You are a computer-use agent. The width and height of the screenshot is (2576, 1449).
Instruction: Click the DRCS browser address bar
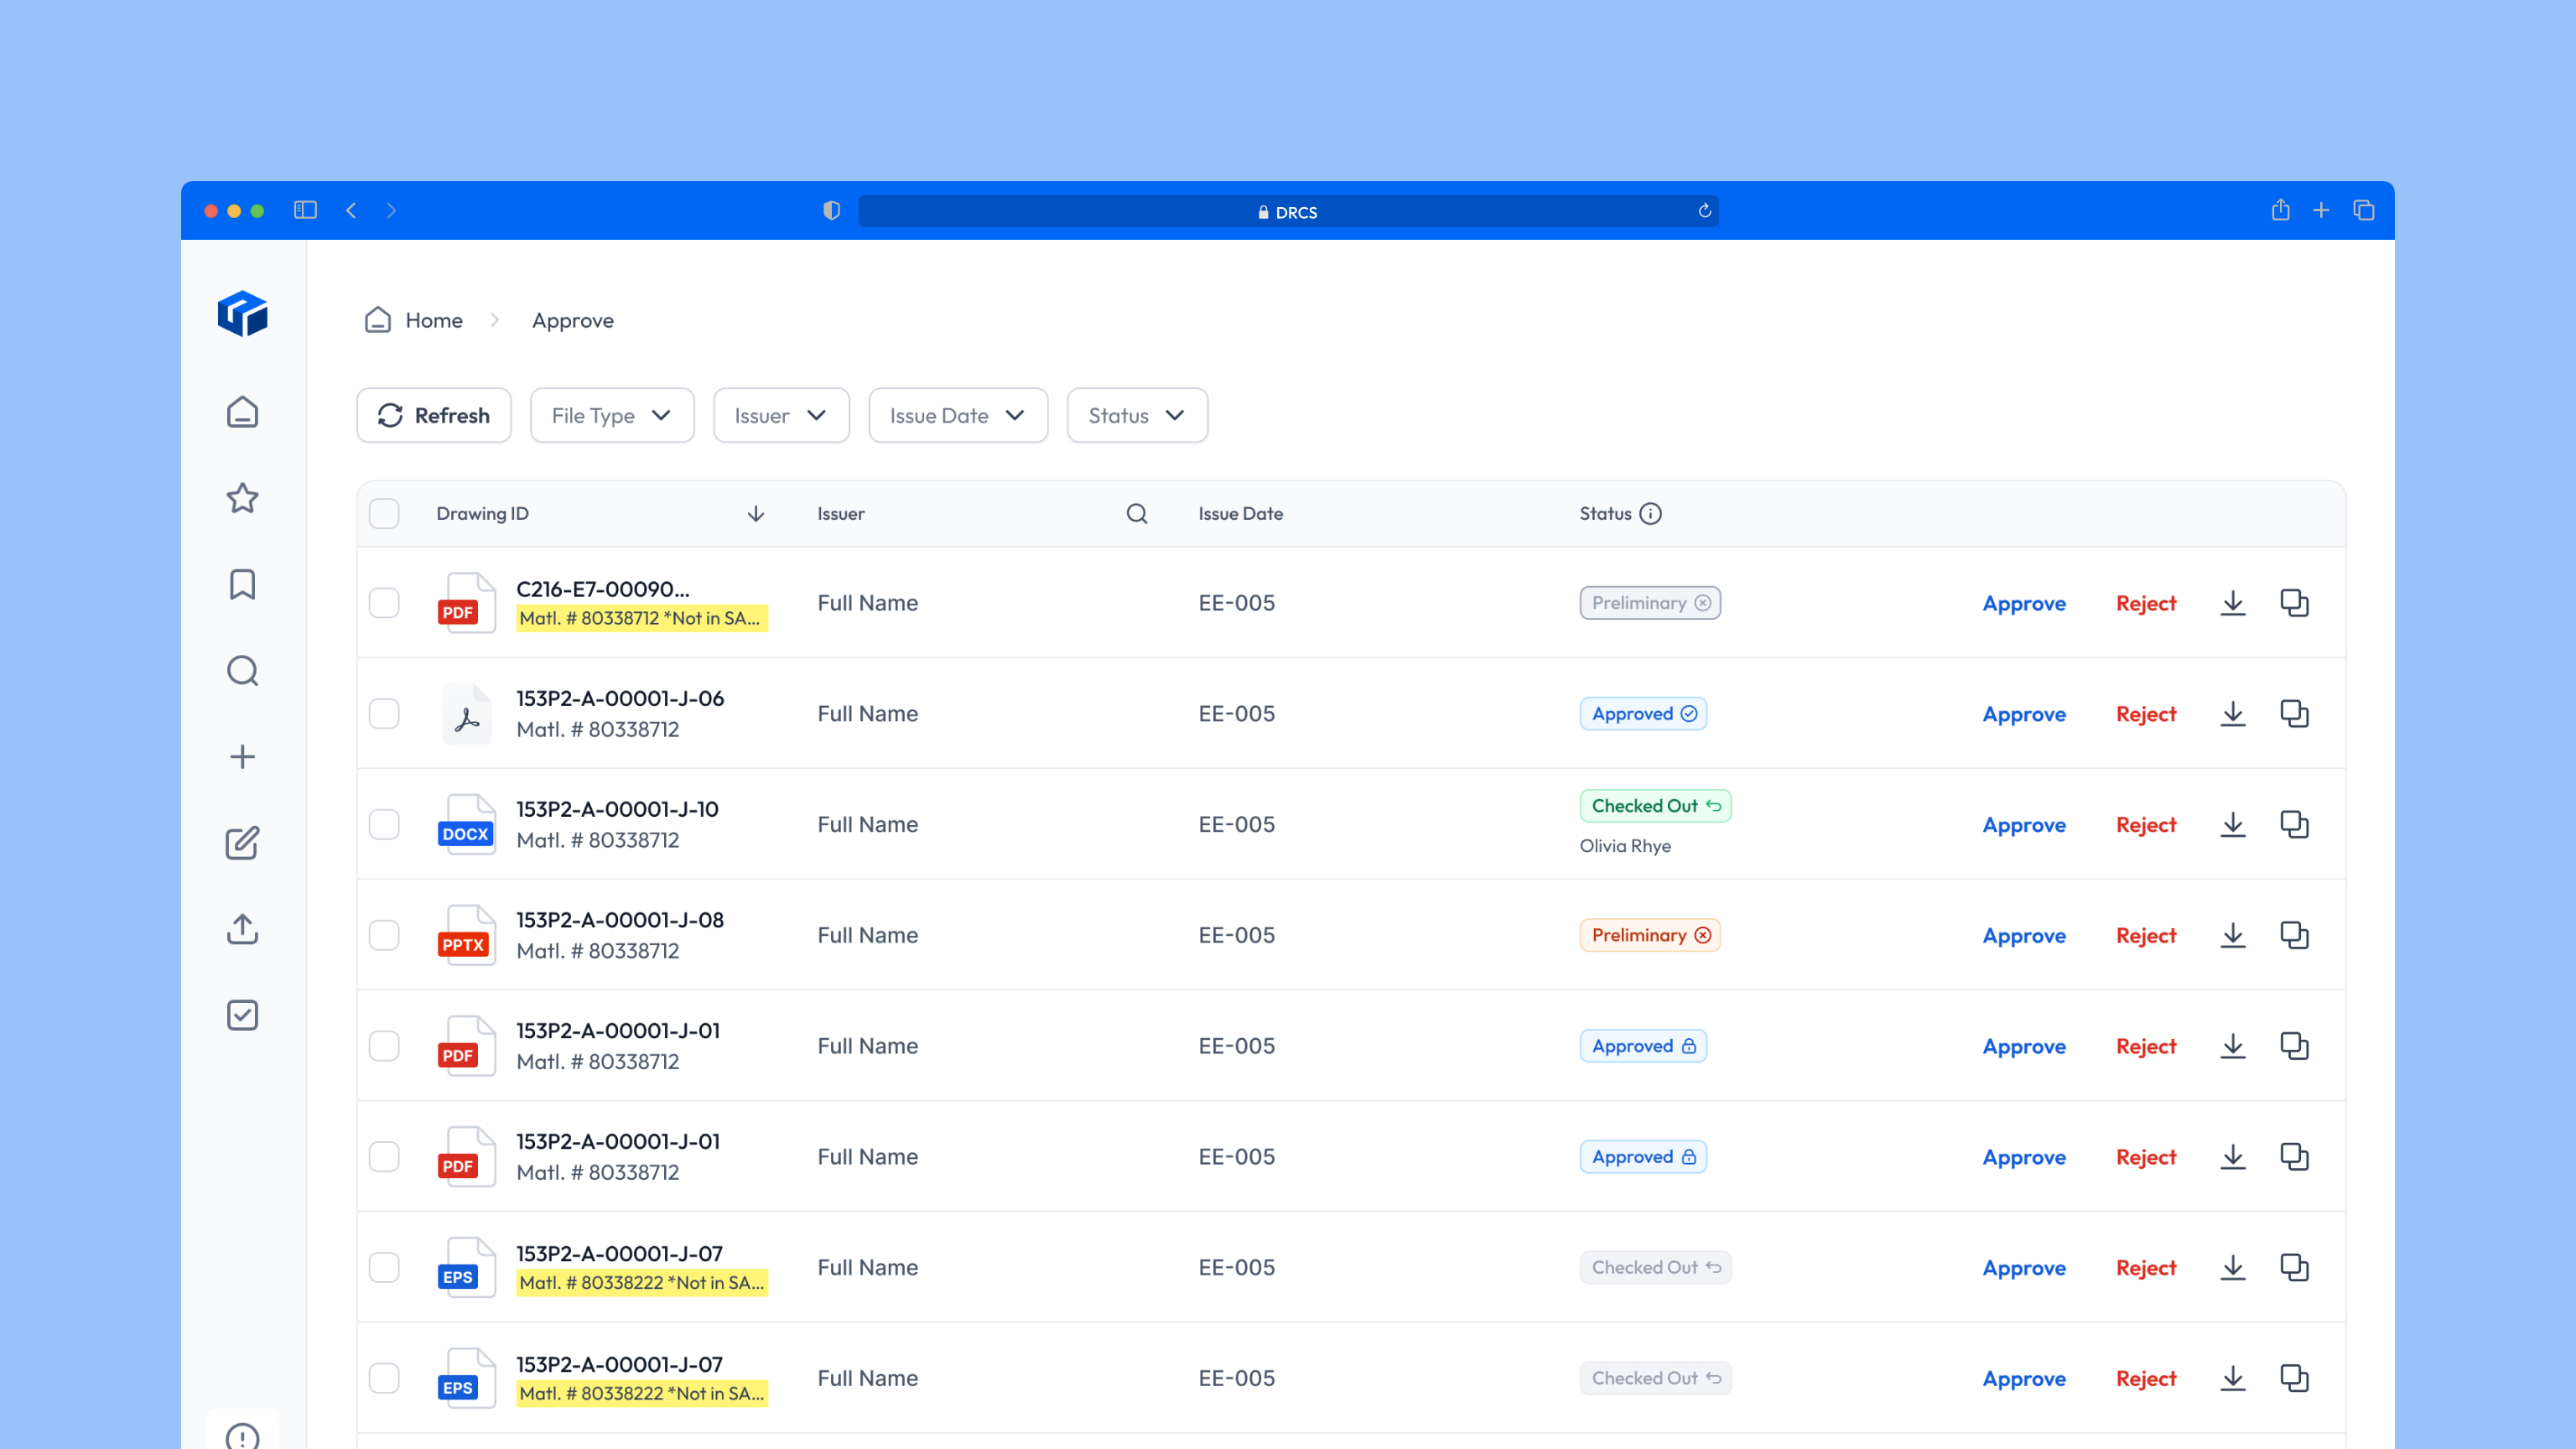[x=1287, y=212]
